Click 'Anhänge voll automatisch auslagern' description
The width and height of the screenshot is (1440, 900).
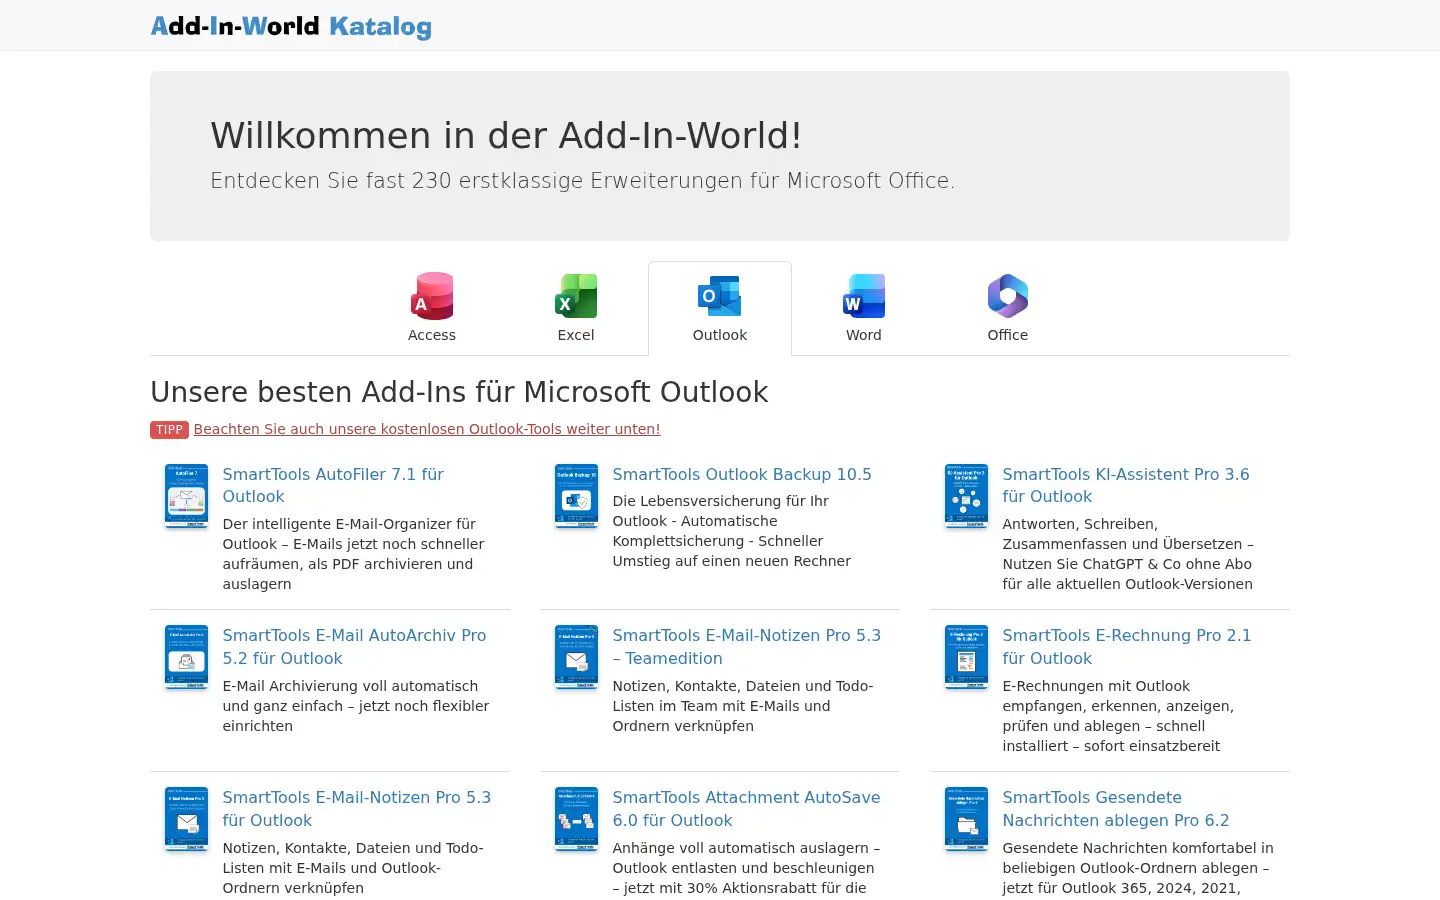click(x=746, y=868)
